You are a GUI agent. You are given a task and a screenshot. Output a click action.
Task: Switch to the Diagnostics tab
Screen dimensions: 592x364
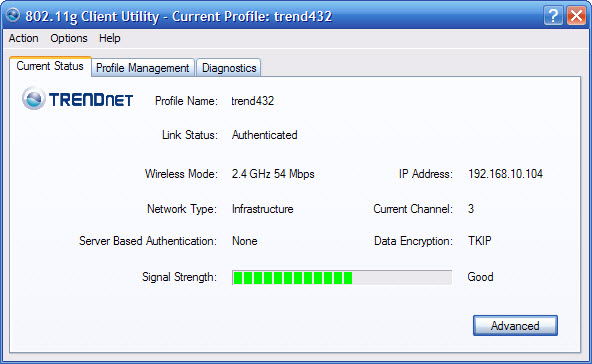click(229, 68)
